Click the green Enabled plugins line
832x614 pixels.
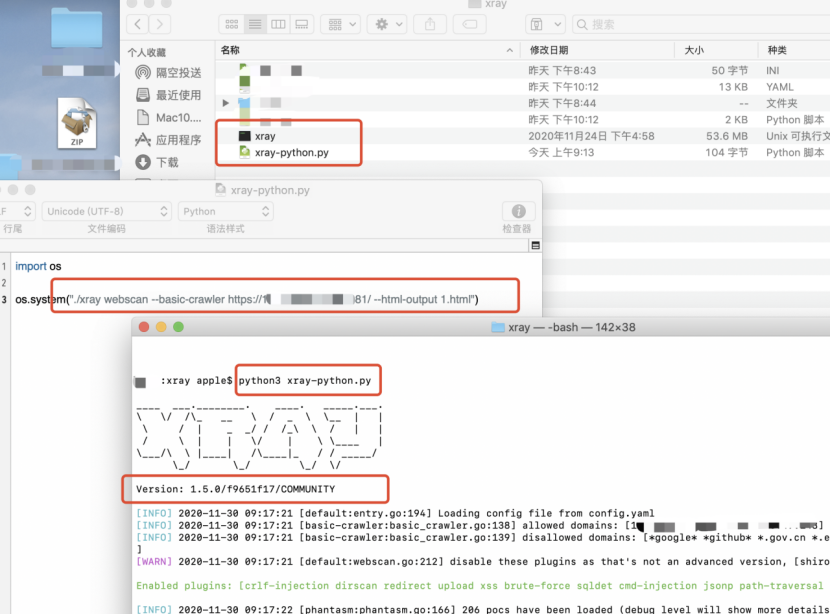(480, 586)
